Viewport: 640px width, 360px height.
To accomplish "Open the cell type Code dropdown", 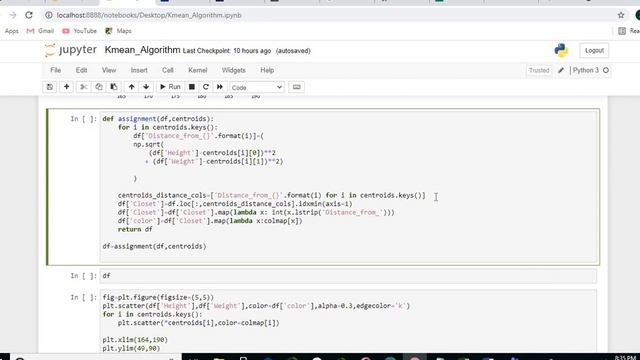I will pos(257,87).
